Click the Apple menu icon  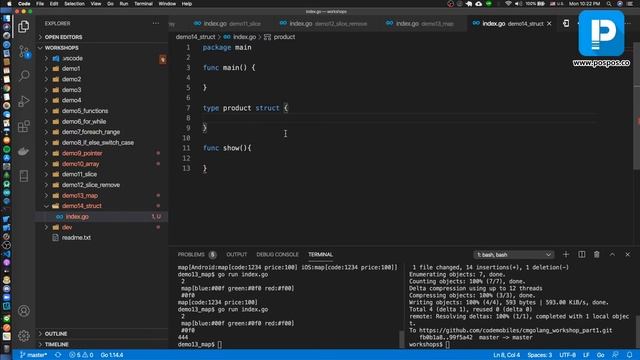(x=9, y=4)
